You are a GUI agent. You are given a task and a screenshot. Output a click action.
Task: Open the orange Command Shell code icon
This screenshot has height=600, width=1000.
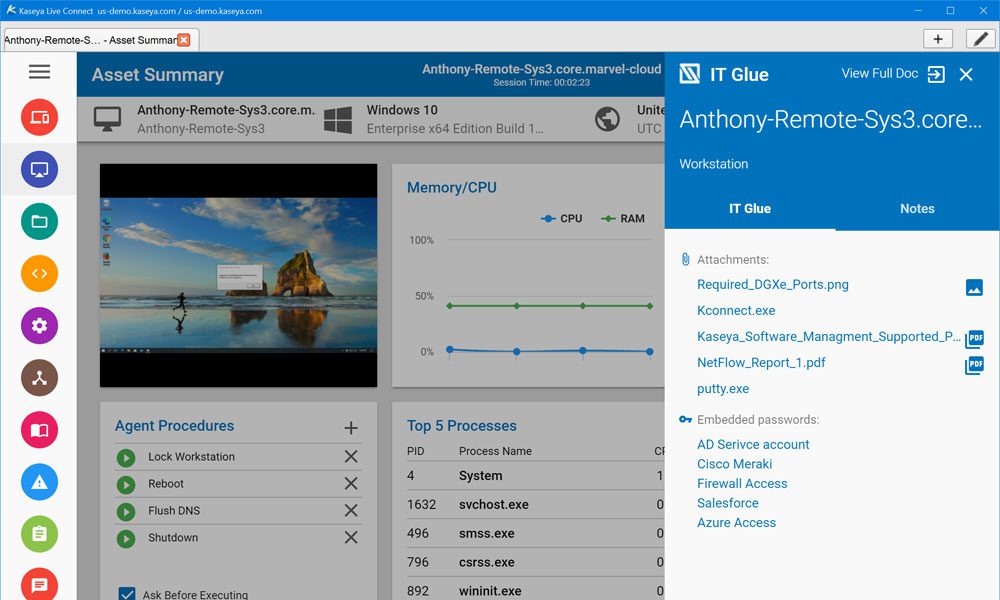click(39, 274)
